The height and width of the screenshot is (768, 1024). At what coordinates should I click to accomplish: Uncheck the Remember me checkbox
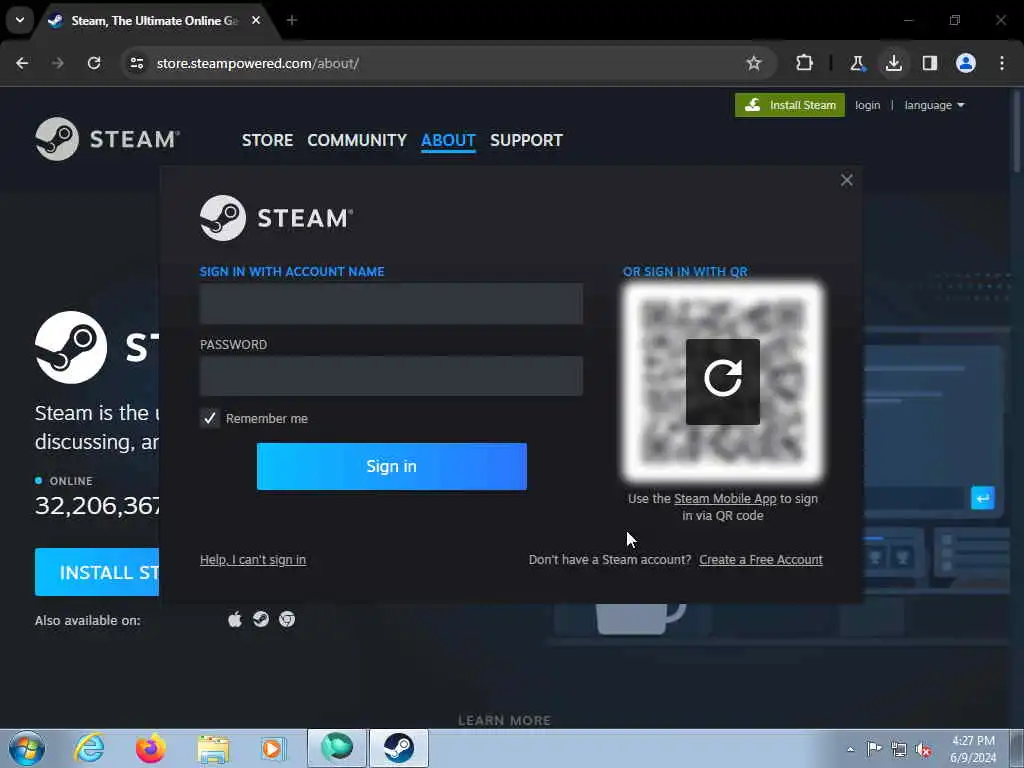point(210,418)
